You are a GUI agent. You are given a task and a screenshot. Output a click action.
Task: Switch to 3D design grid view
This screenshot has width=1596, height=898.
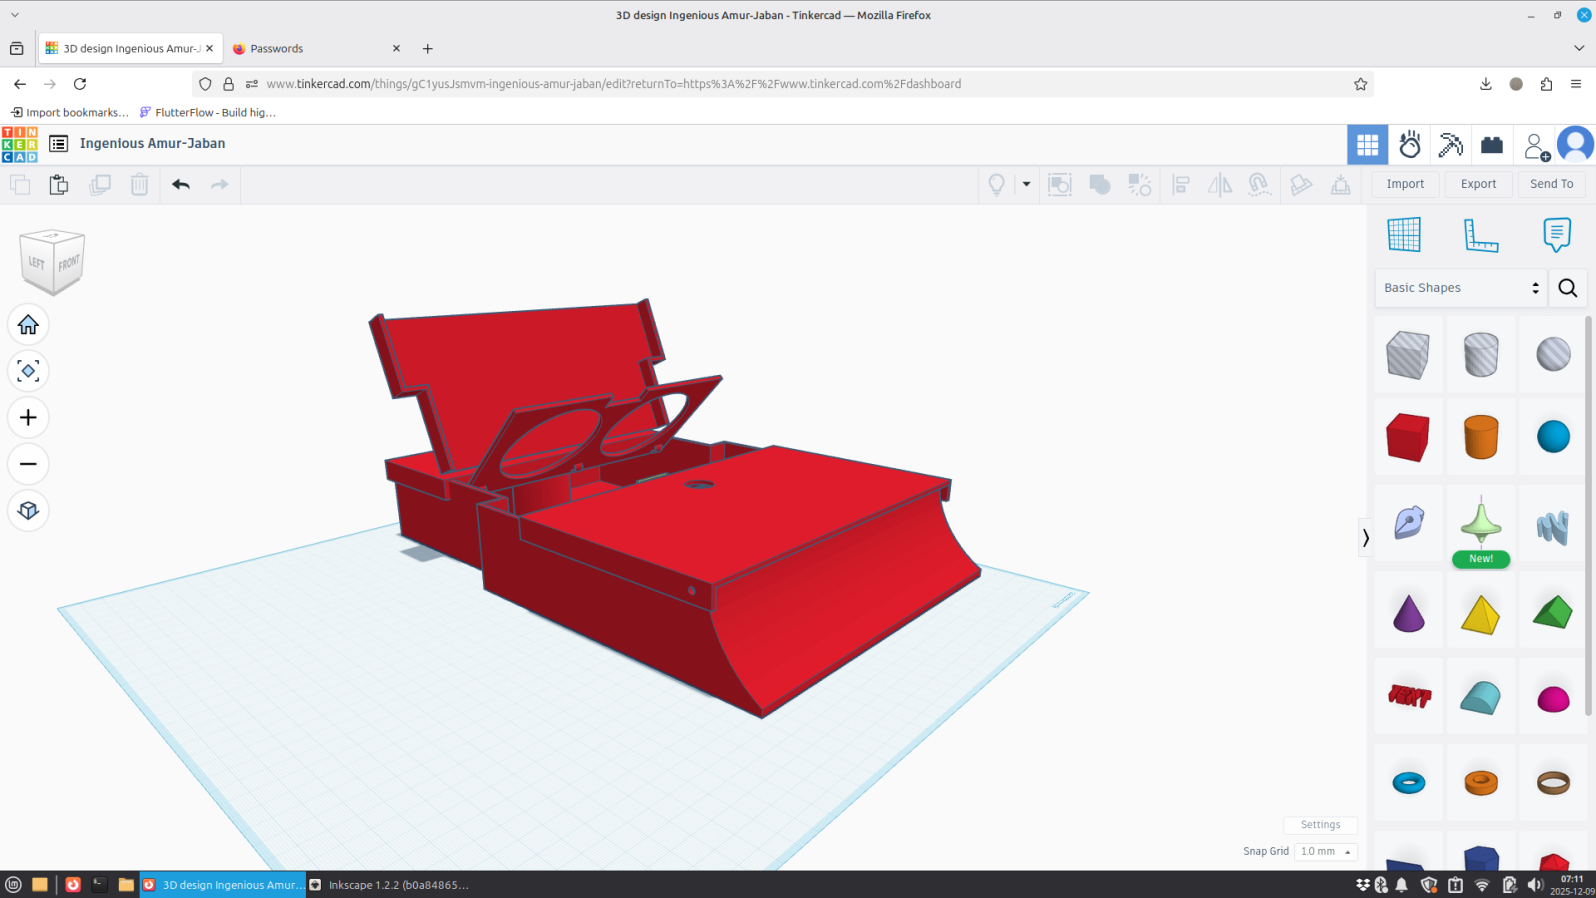point(1367,145)
